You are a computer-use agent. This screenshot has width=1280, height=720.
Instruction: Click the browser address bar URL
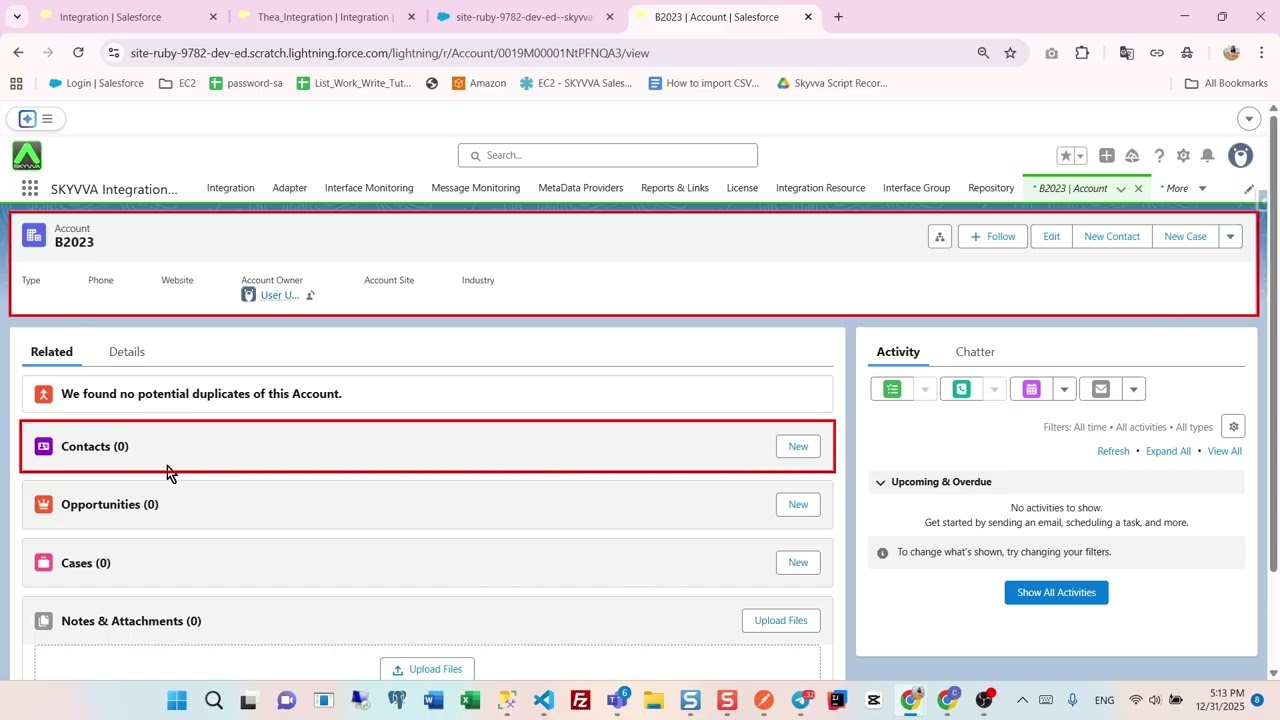point(390,53)
